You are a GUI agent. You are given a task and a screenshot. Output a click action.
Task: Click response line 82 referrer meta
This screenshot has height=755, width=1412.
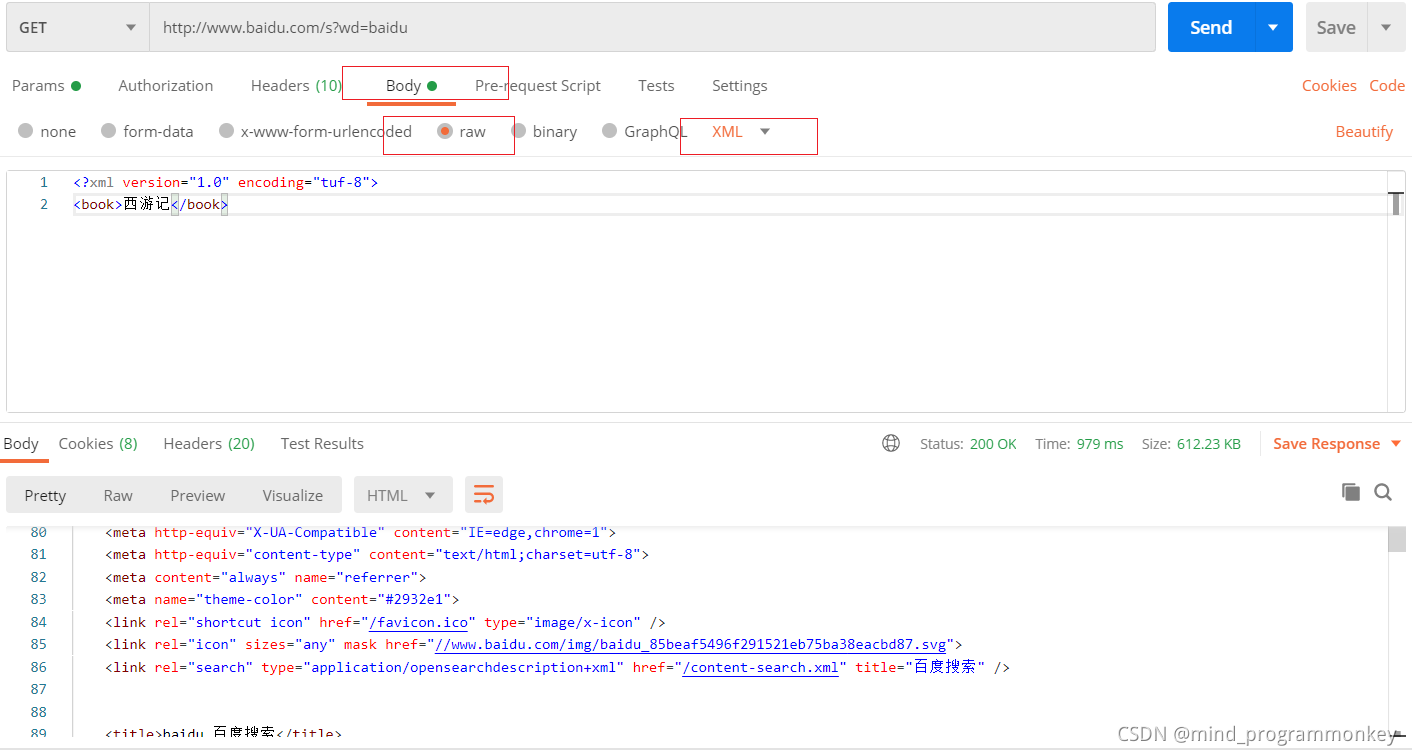265,577
